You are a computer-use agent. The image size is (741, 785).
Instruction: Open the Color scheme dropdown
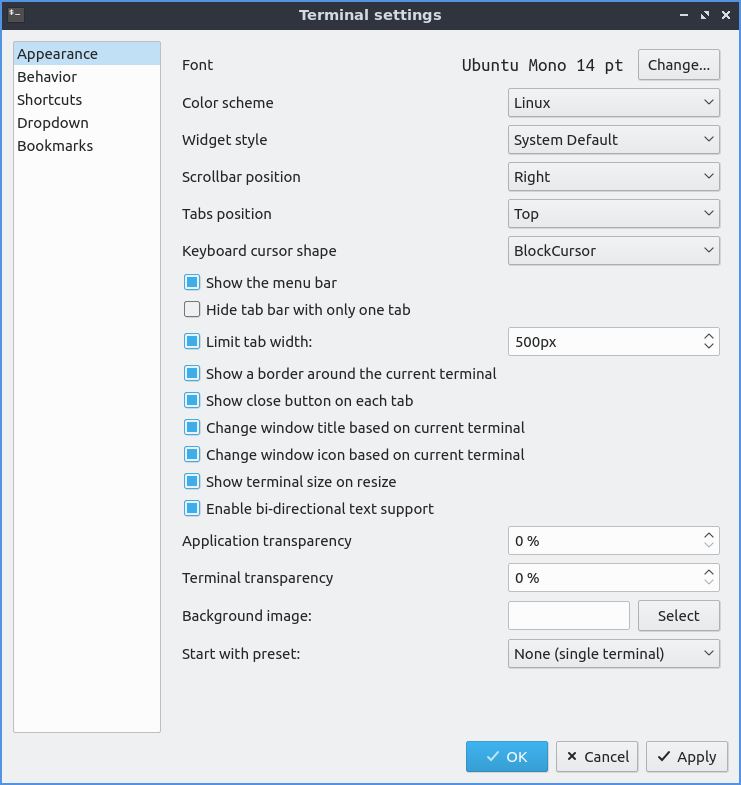pos(613,103)
